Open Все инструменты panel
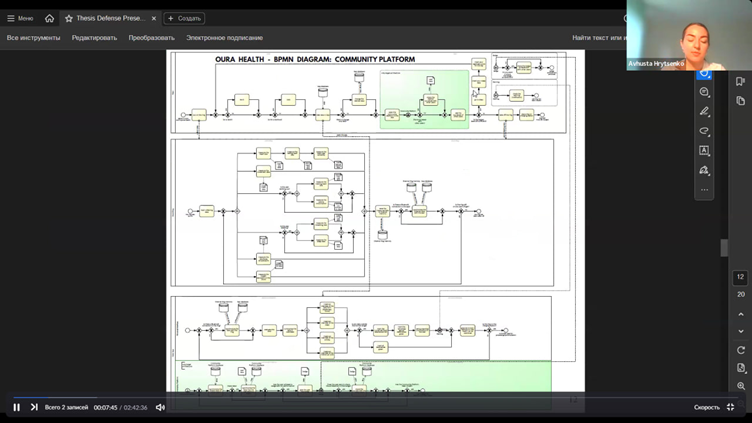 [34, 37]
